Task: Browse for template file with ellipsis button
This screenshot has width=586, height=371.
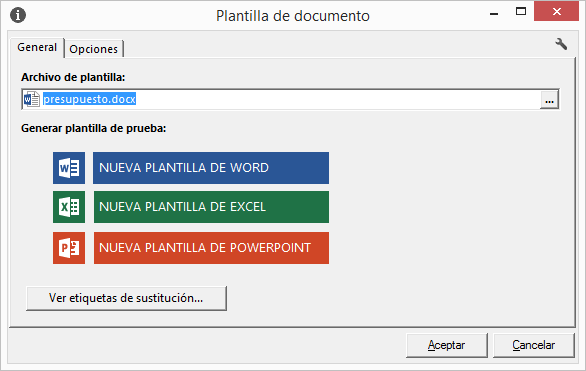Action: 549,100
